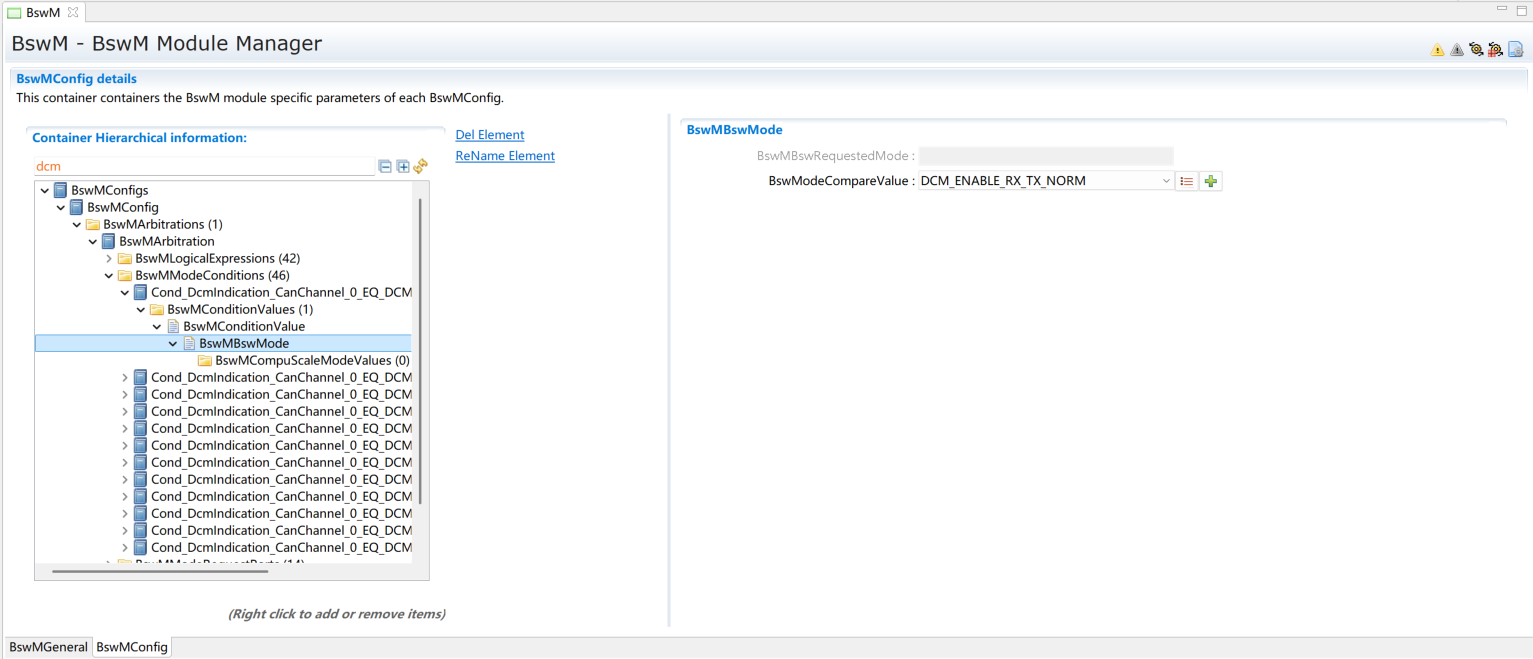Switch to the BswMGeneral tab

tap(48, 647)
